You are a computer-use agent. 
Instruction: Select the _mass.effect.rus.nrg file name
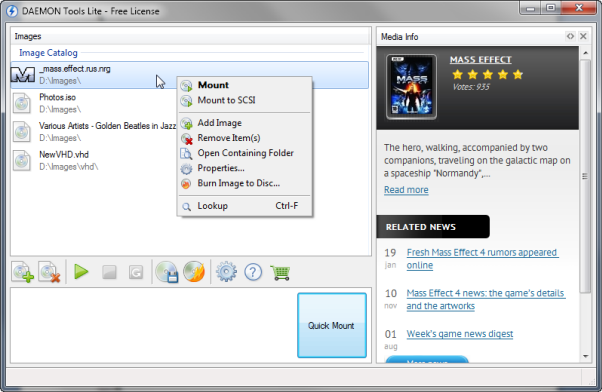(x=75, y=69)
